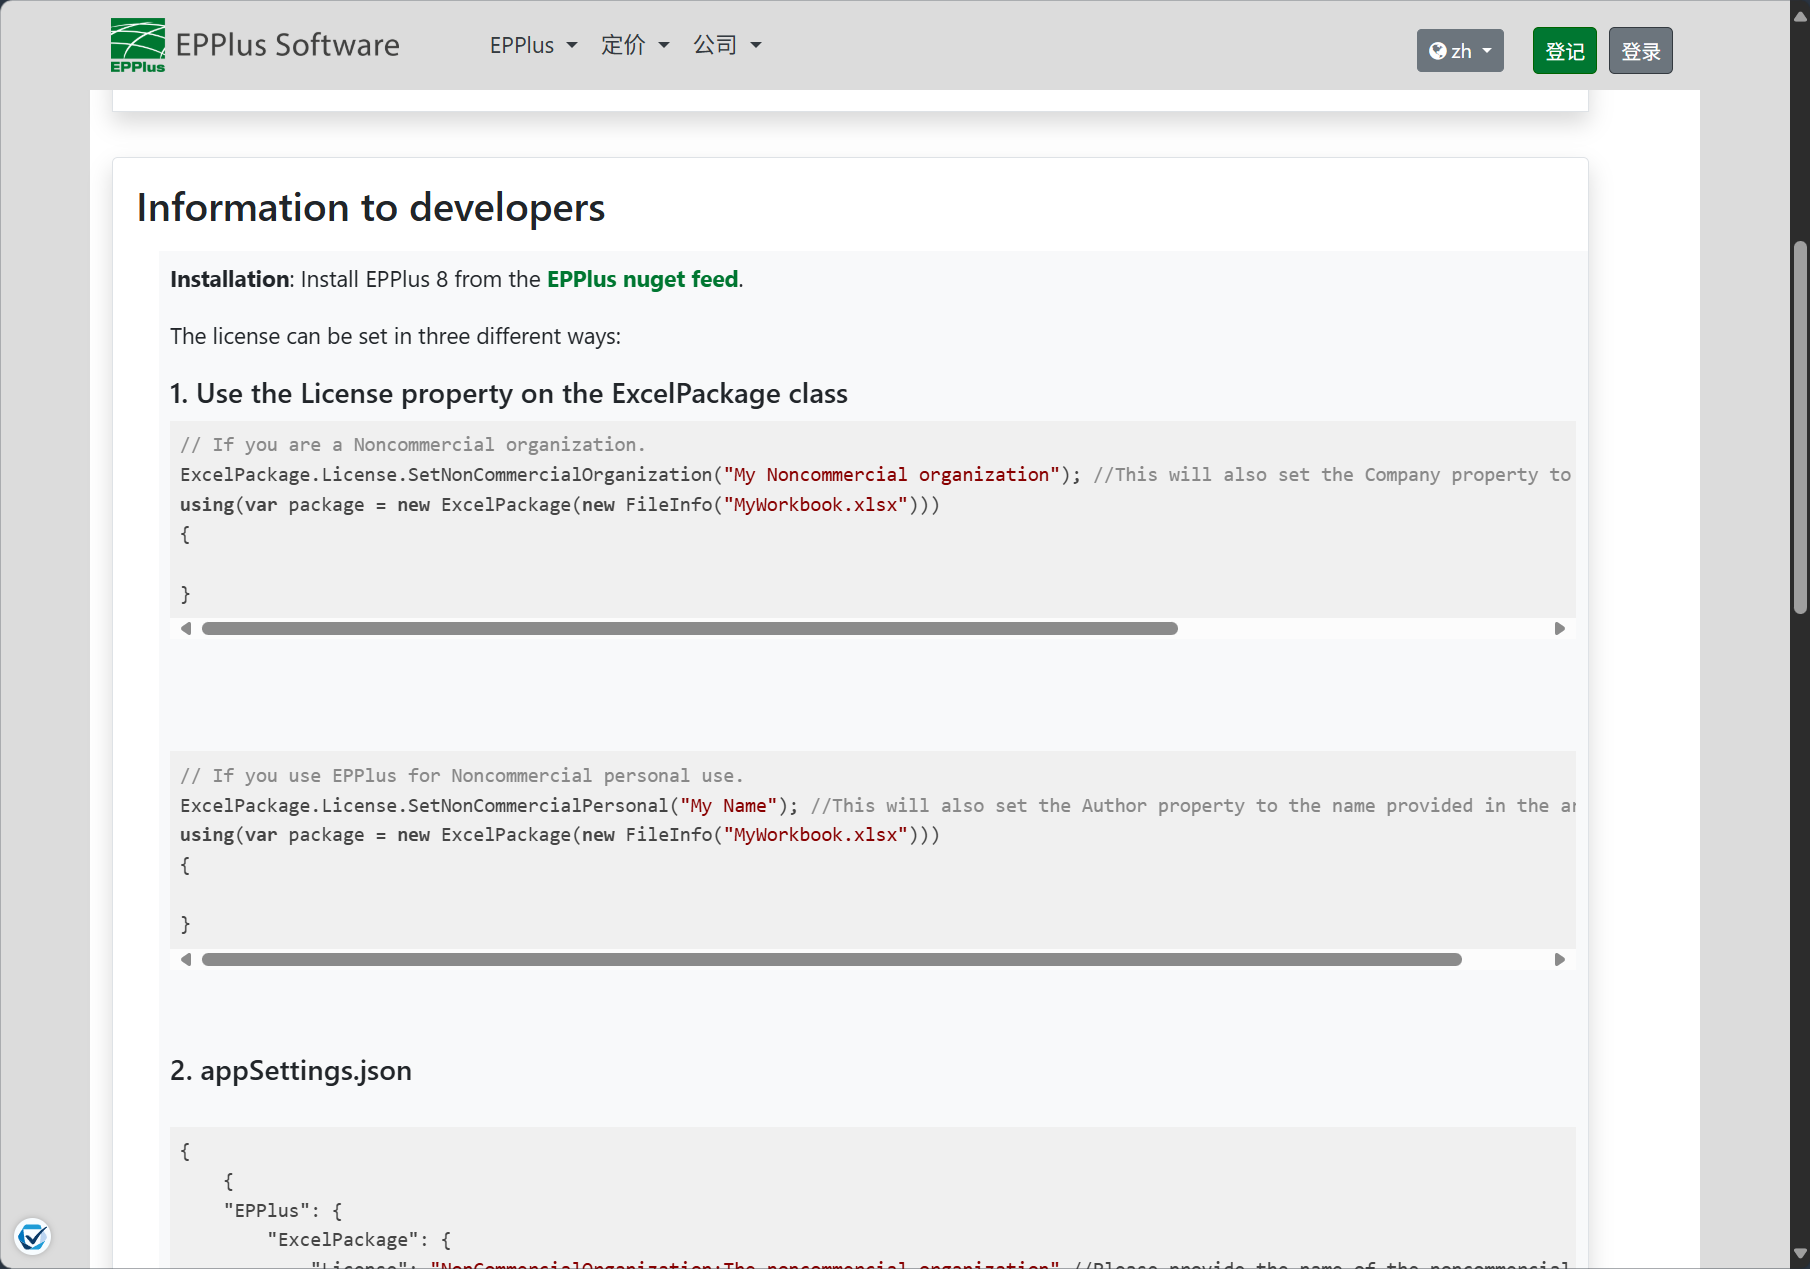1810x1269 pixels.
Task: Click the page scrollbar down arrow
Action: [1800, 1253]
